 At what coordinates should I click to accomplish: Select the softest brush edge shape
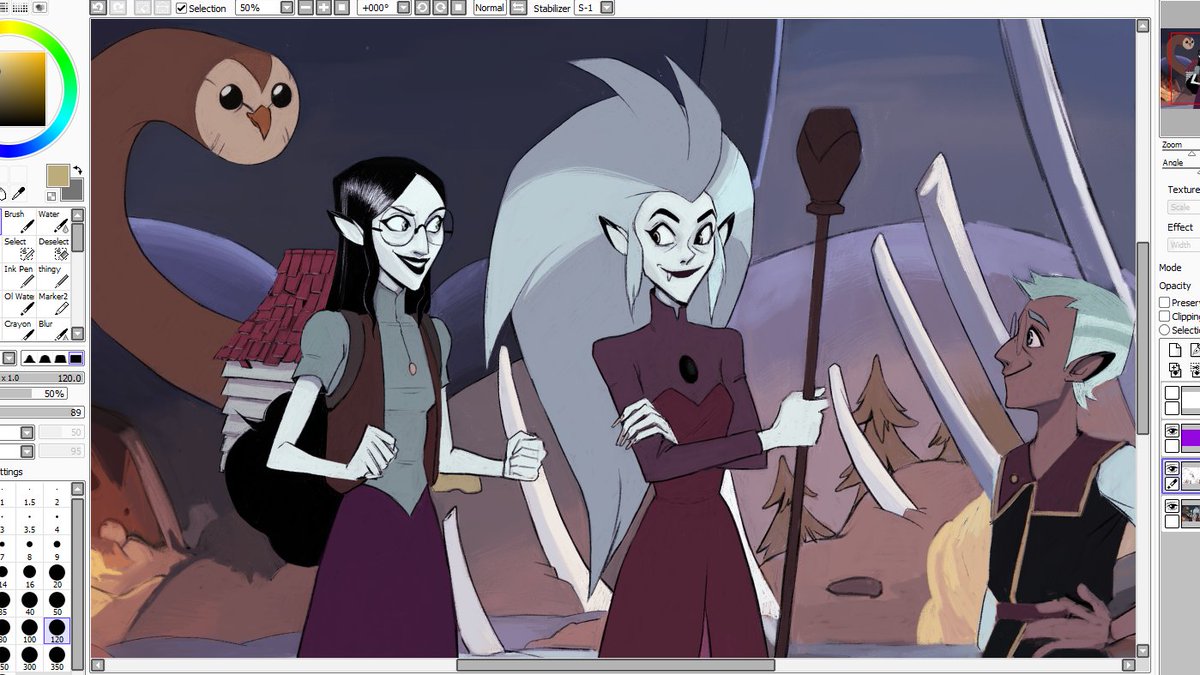[27, 359]
